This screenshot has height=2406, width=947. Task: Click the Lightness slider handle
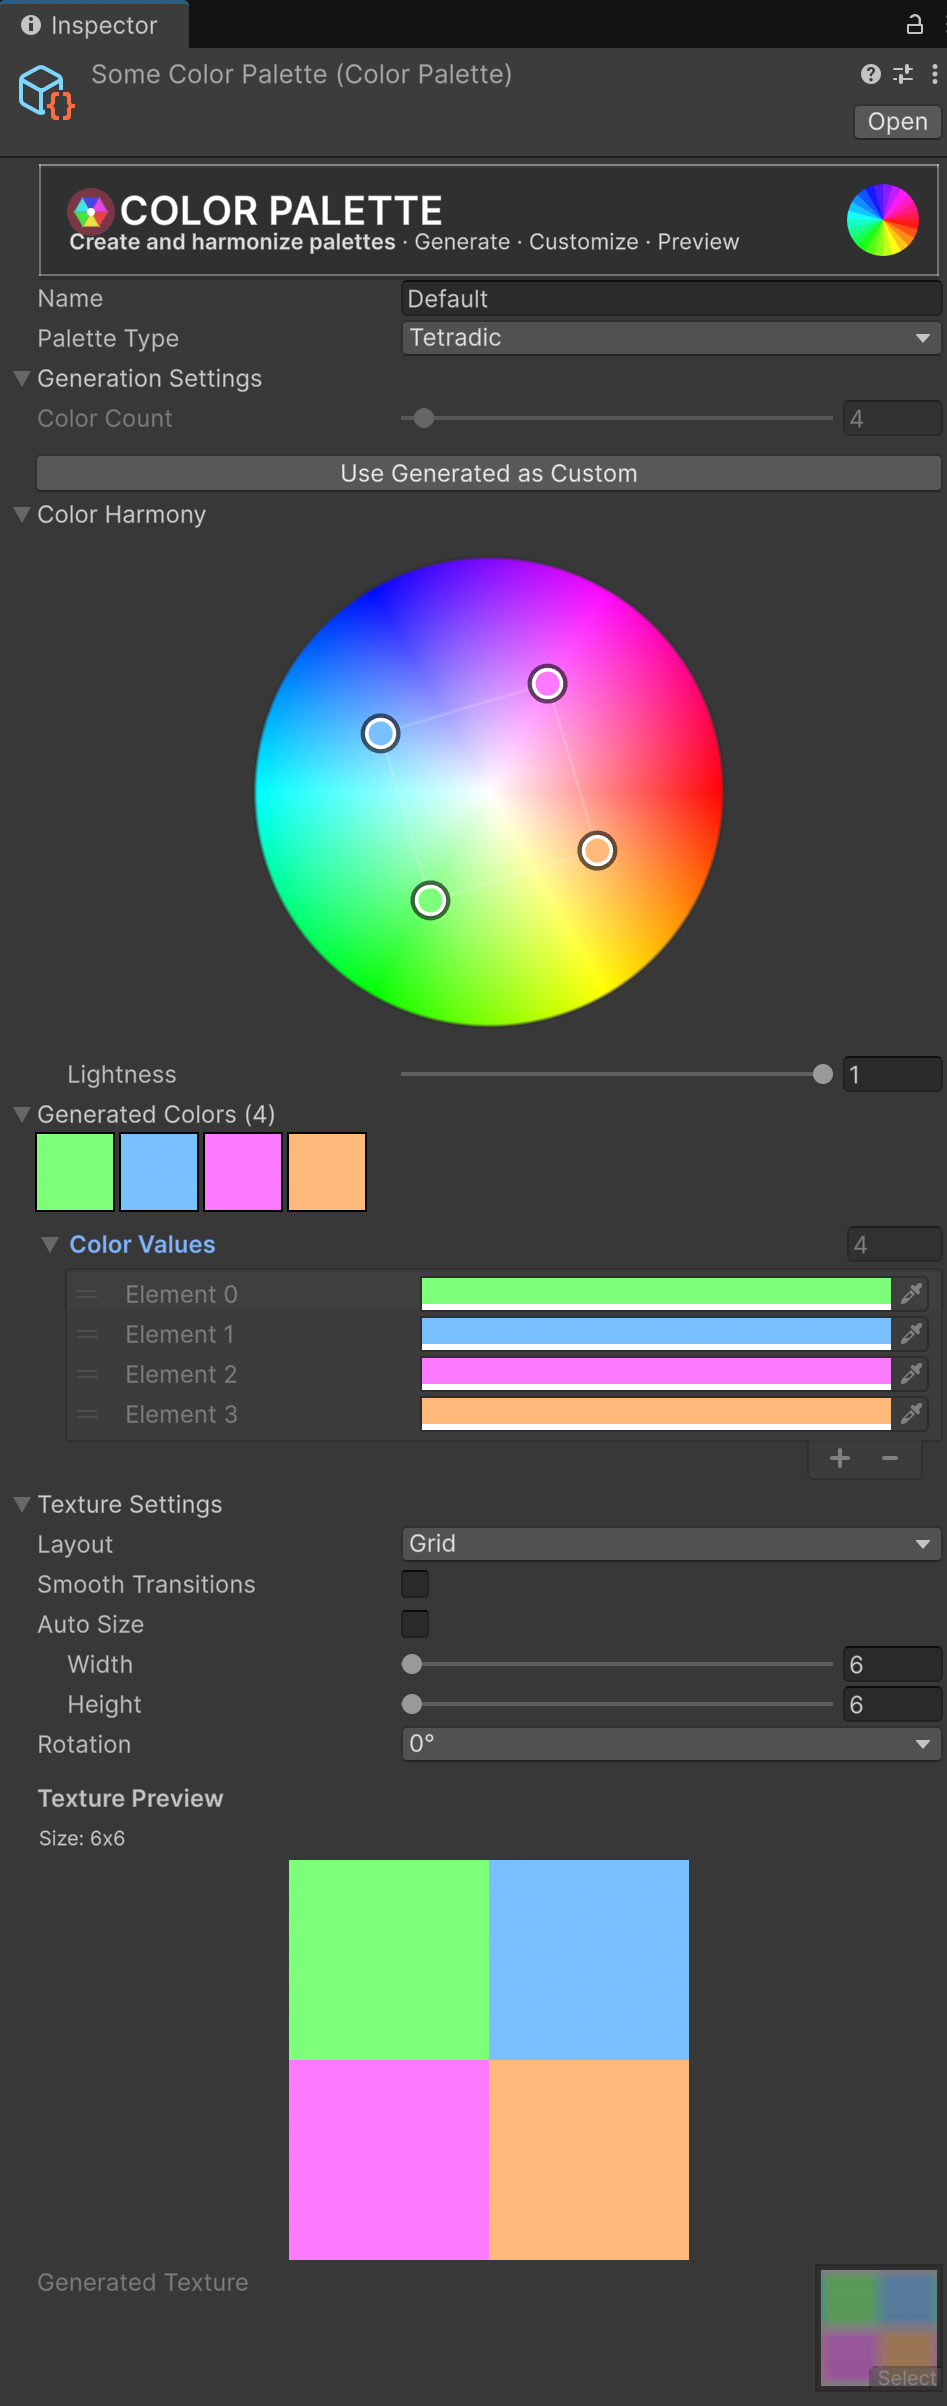(823, 1074)
